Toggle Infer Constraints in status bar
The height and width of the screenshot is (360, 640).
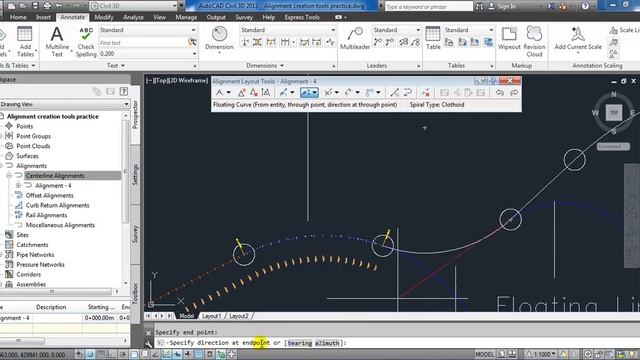[79, 354]
